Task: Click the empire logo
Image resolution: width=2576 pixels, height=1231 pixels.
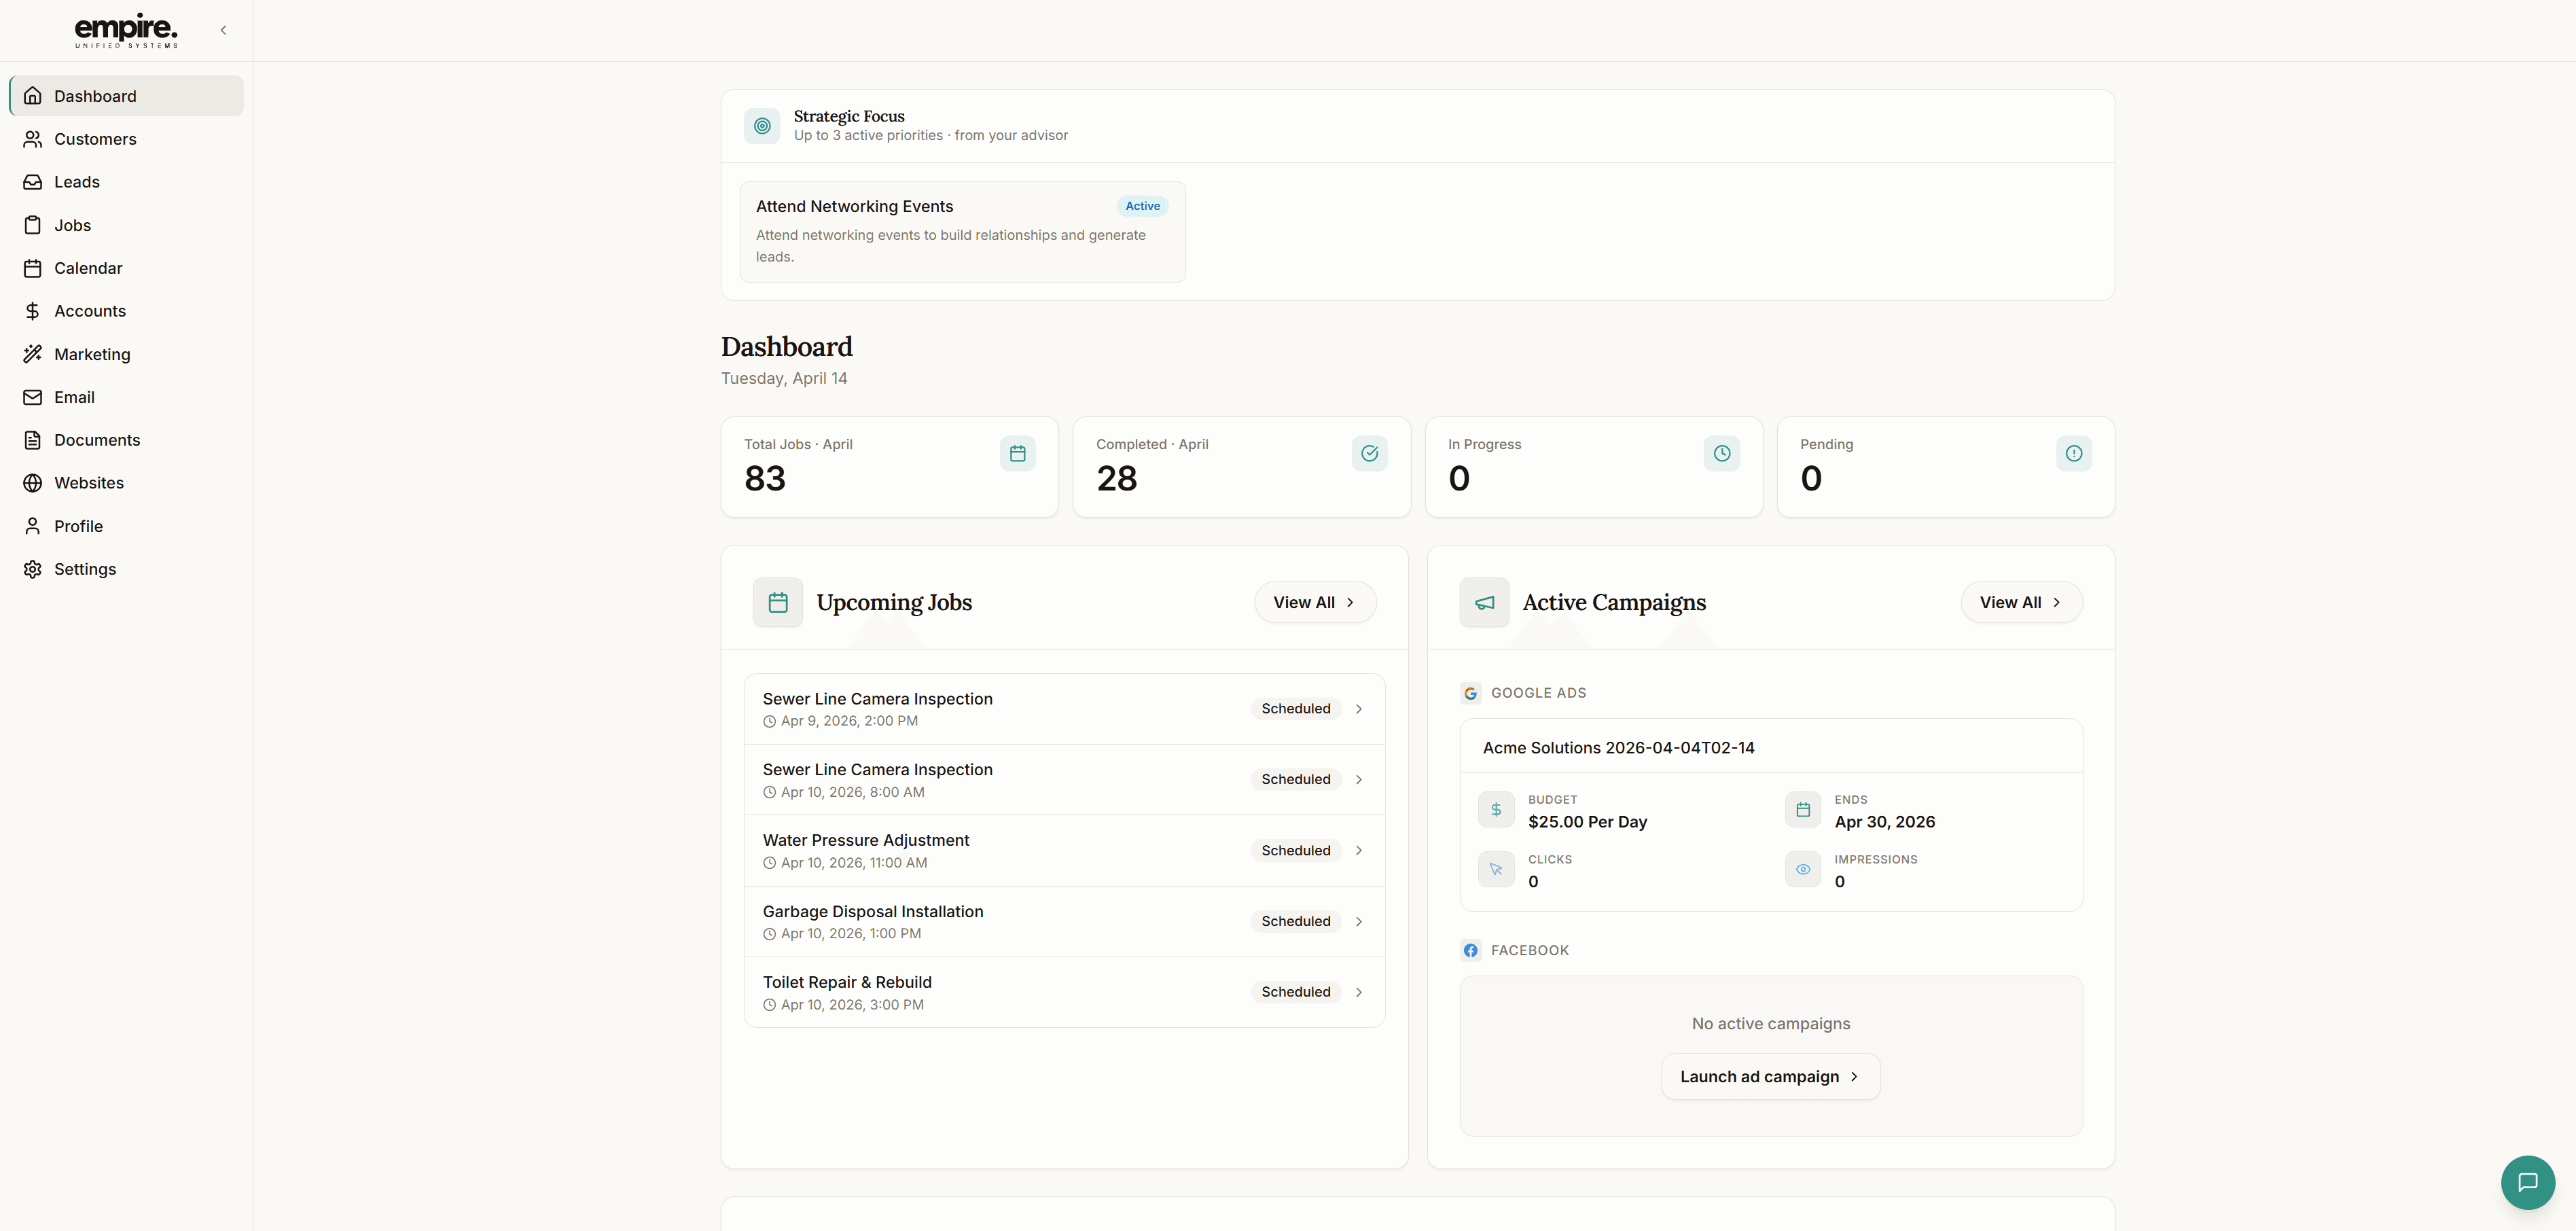Action: coord(127,30)
